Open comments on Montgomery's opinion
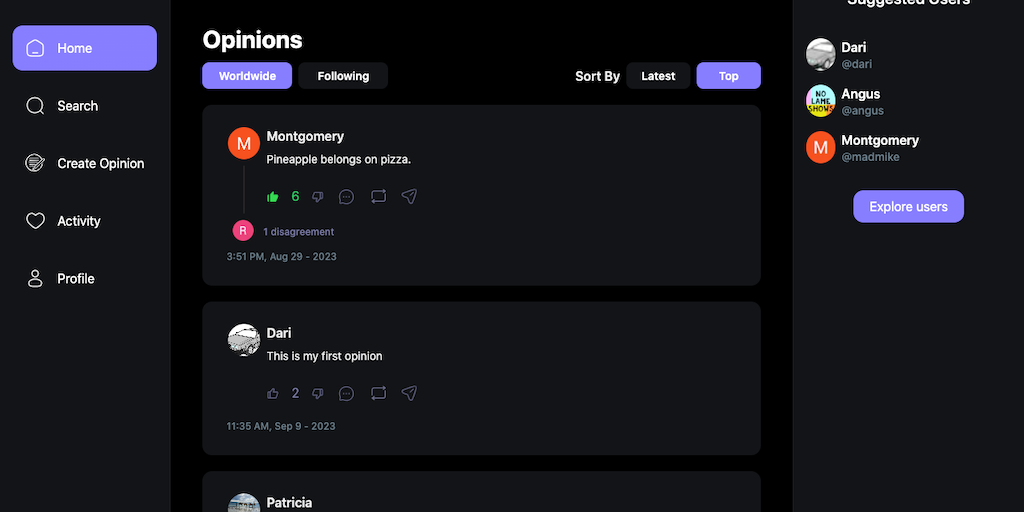Screen dimensions: 1024x512 (x=347, y=197)
